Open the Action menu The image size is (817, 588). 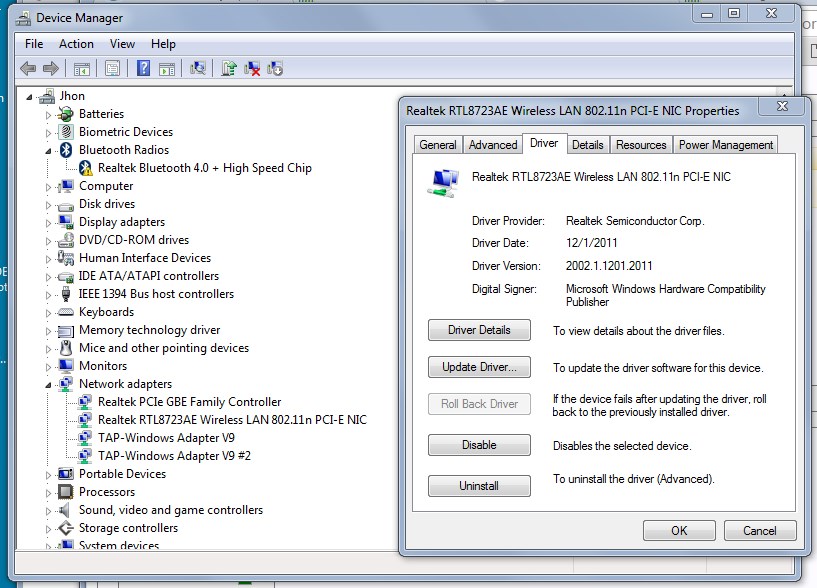(76, 44)
